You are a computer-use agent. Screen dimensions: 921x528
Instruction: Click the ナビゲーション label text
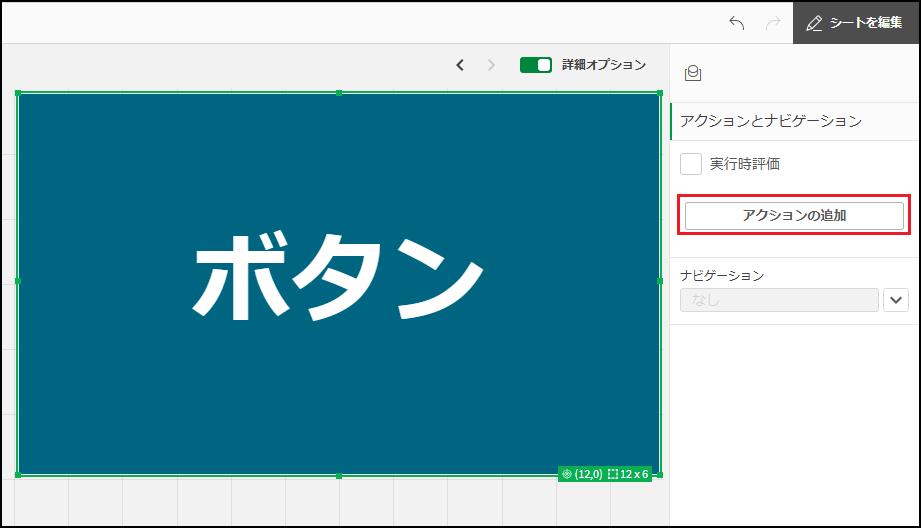pos(722,275)
